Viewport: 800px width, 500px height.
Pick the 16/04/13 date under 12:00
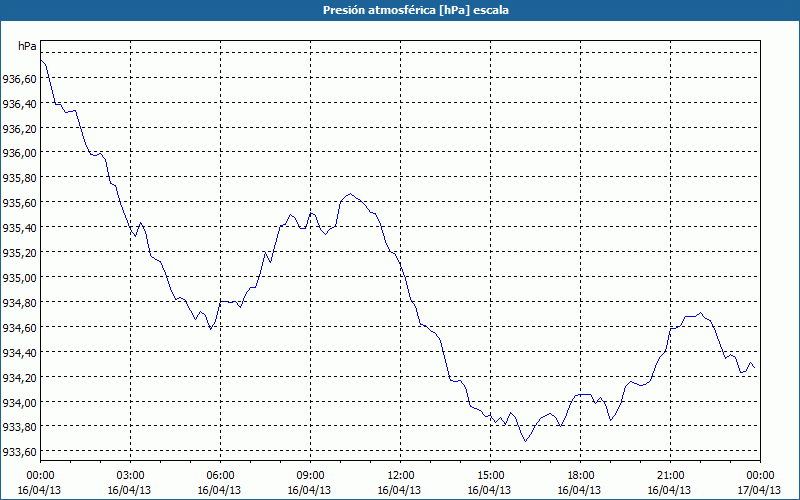[399, 490]
